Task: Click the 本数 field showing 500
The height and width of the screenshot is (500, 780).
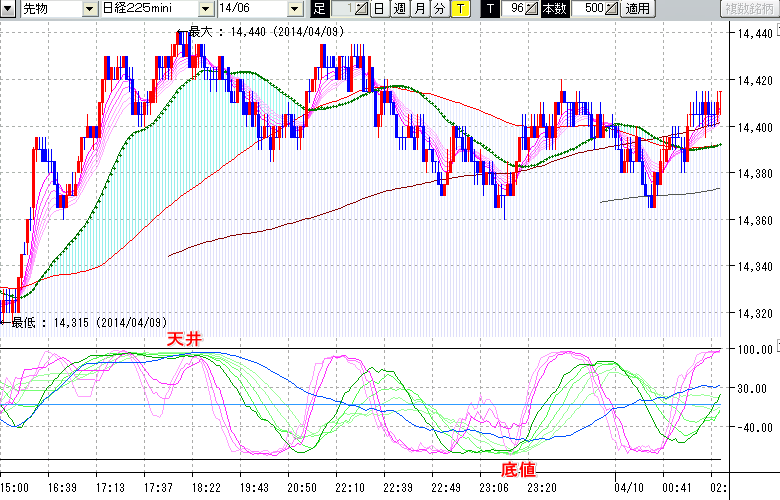Action: (x=588, y=9)
